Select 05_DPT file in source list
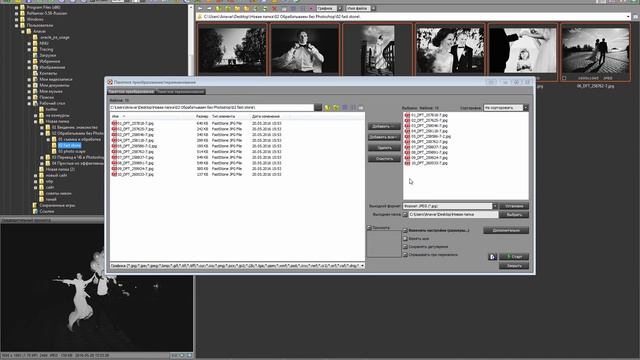640x360 pixels. 134,146
